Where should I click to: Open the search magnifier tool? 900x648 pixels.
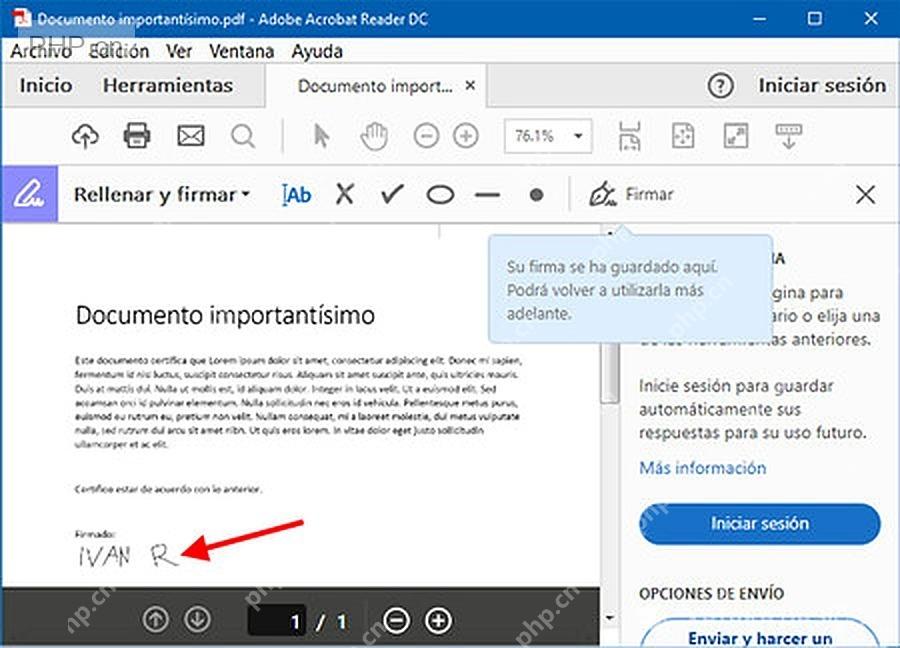pos(243,137)
